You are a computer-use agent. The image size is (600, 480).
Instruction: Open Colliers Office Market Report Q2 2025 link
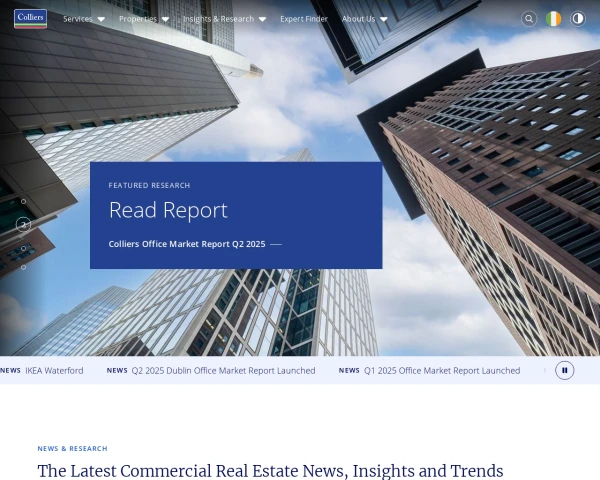tap(195, 244)
